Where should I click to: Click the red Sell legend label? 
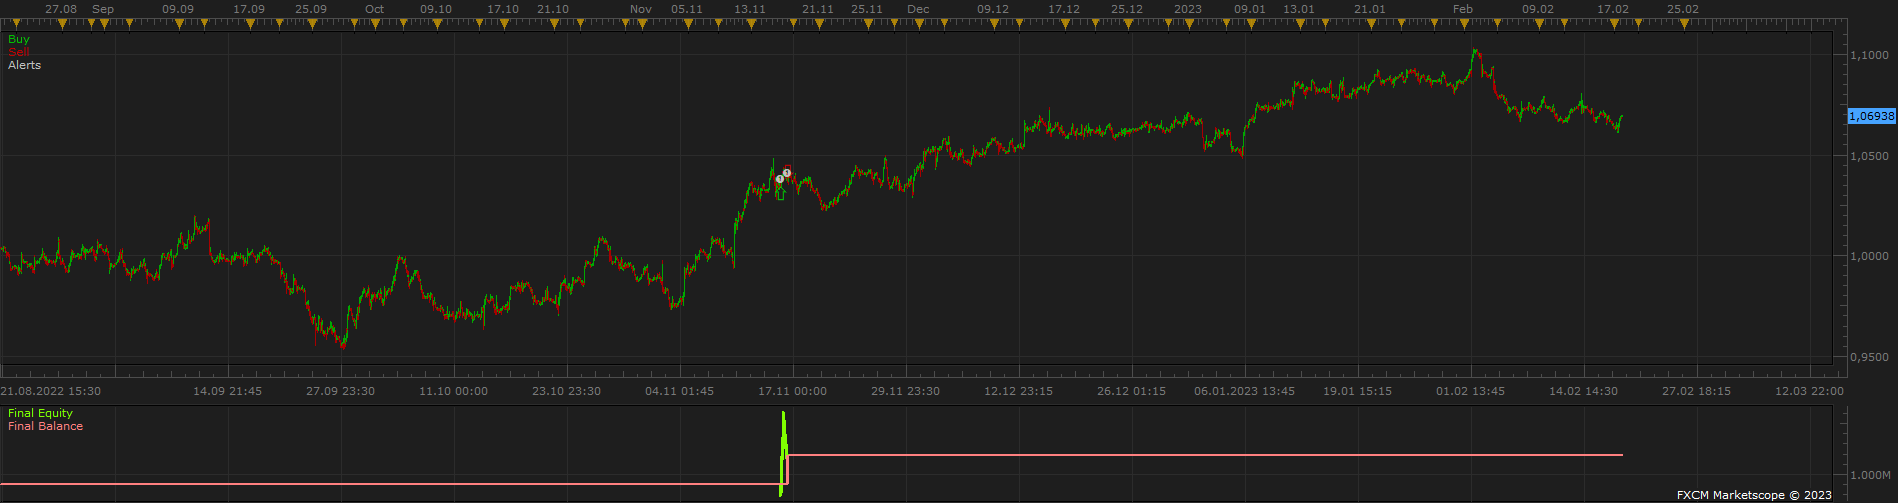click(19, 51)
